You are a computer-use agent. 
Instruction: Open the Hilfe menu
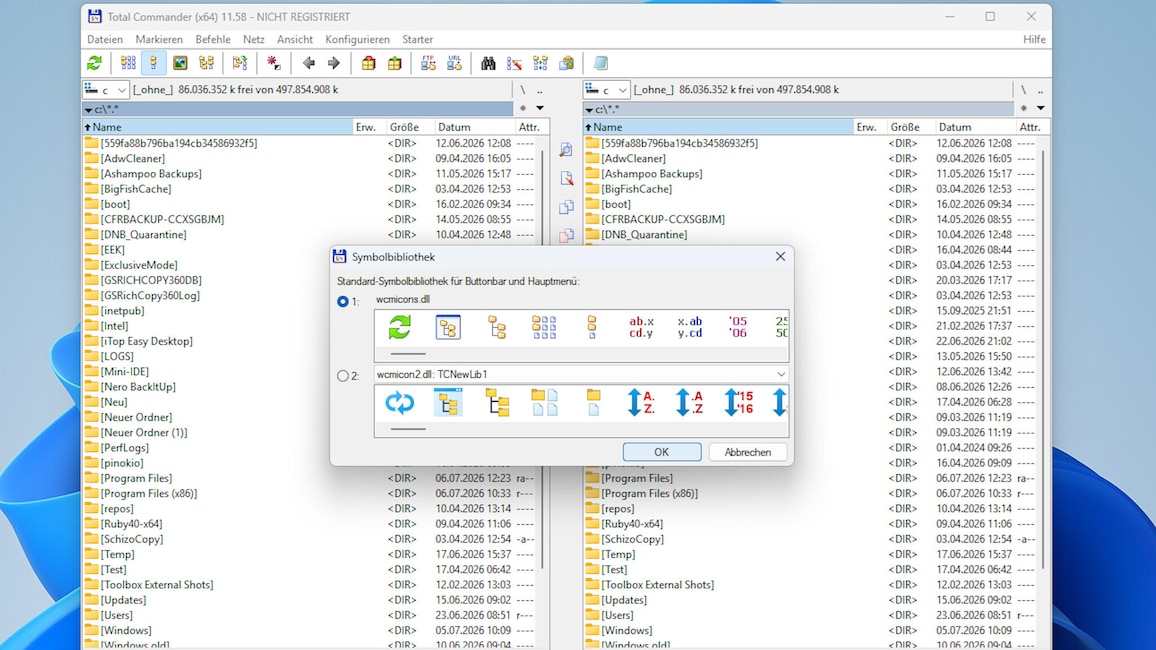pos(1034,40)
